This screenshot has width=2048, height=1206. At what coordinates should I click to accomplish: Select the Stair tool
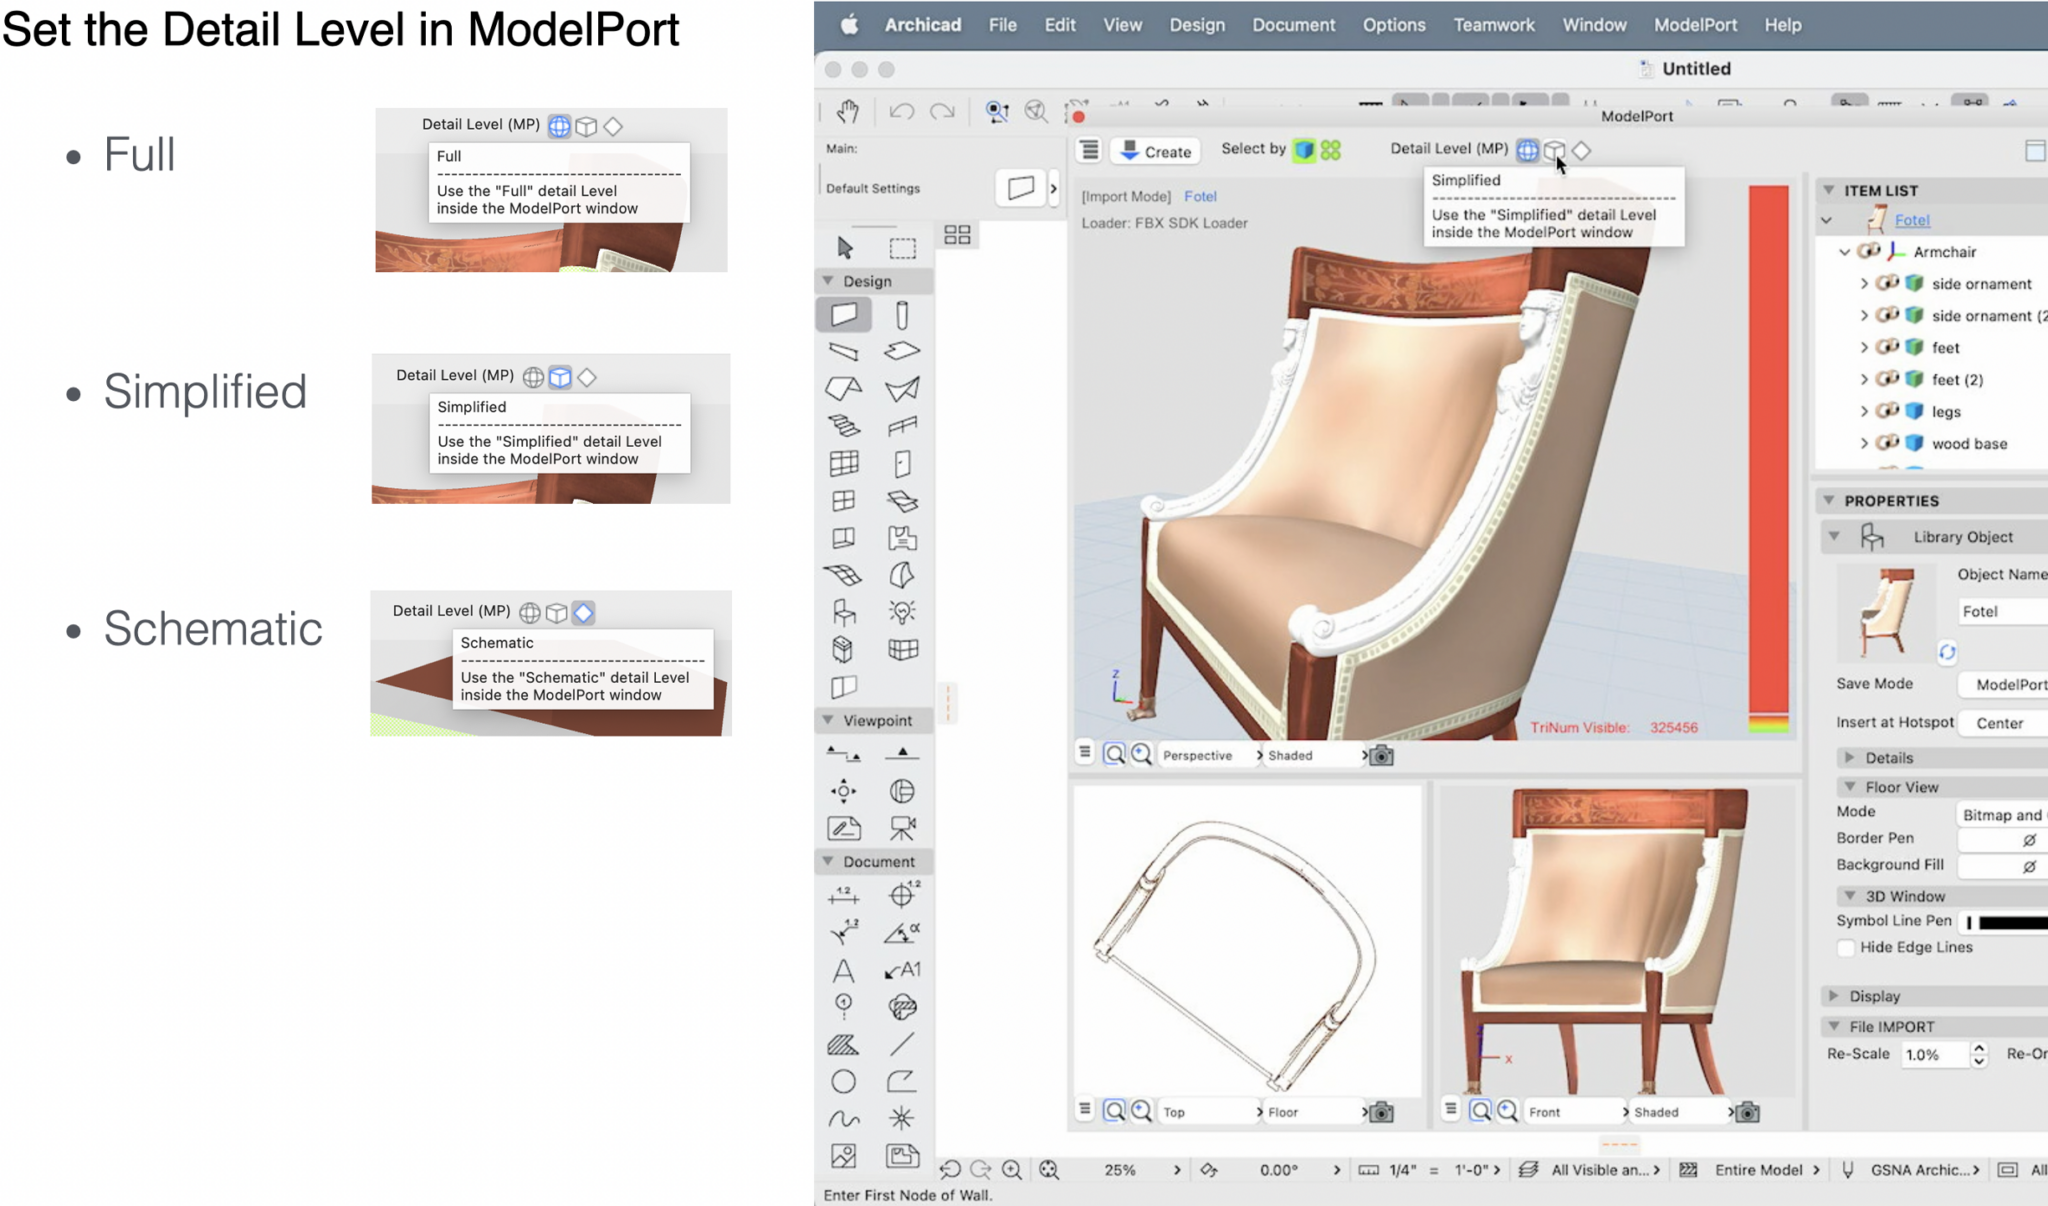[x=846, y=426]
